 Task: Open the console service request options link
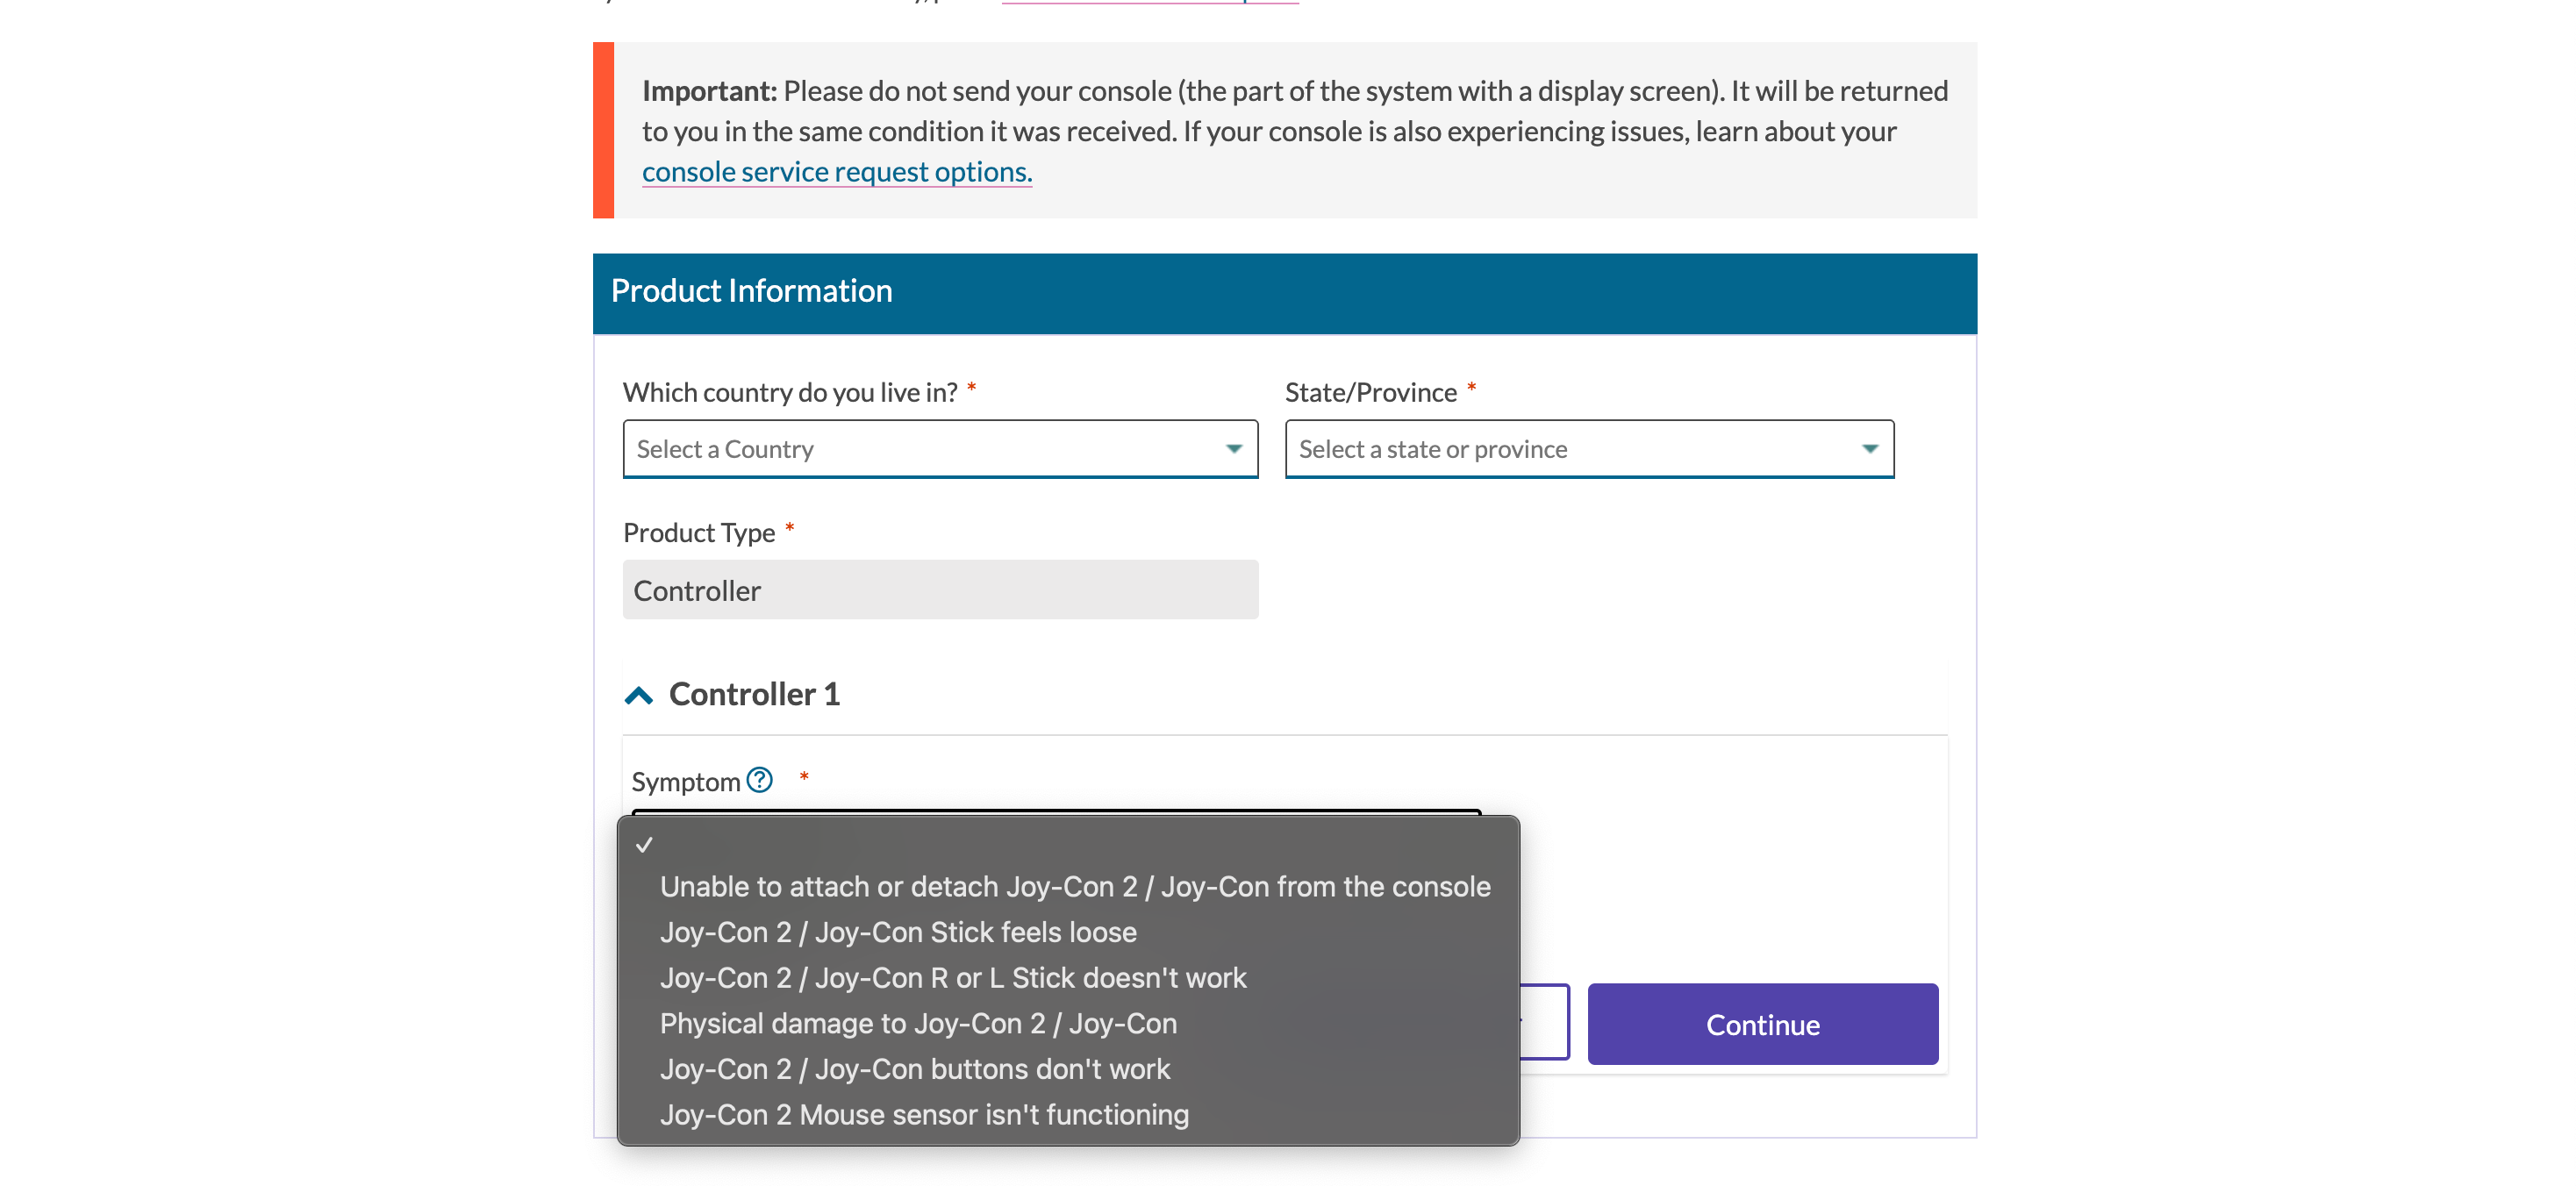click(837, 172)
